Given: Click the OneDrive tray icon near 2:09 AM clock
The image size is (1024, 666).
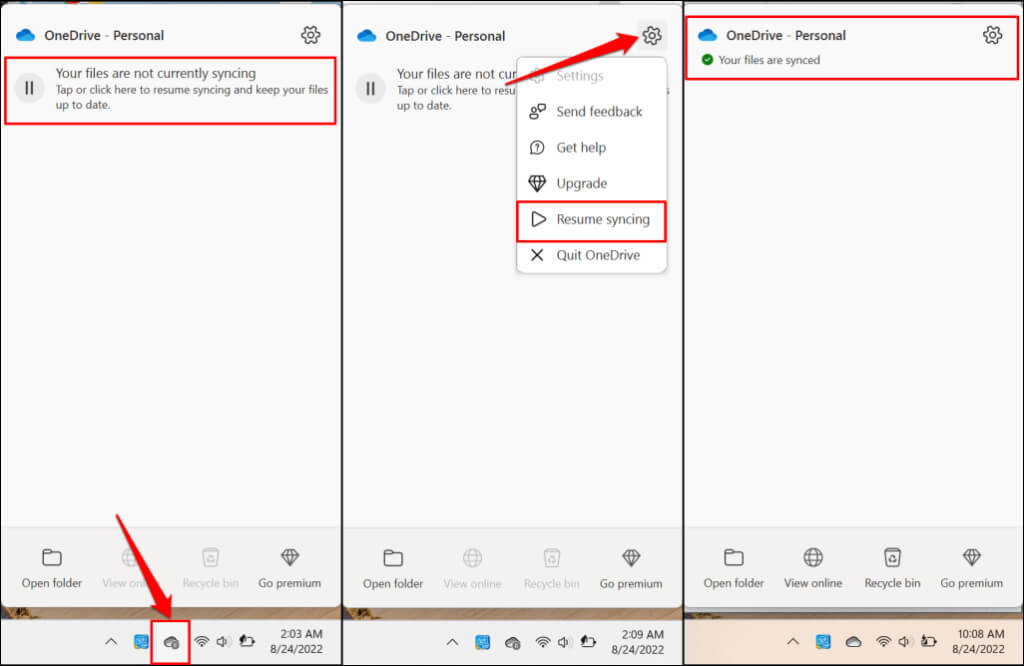Looking at the screenshot, I should [x=513, y=643].
